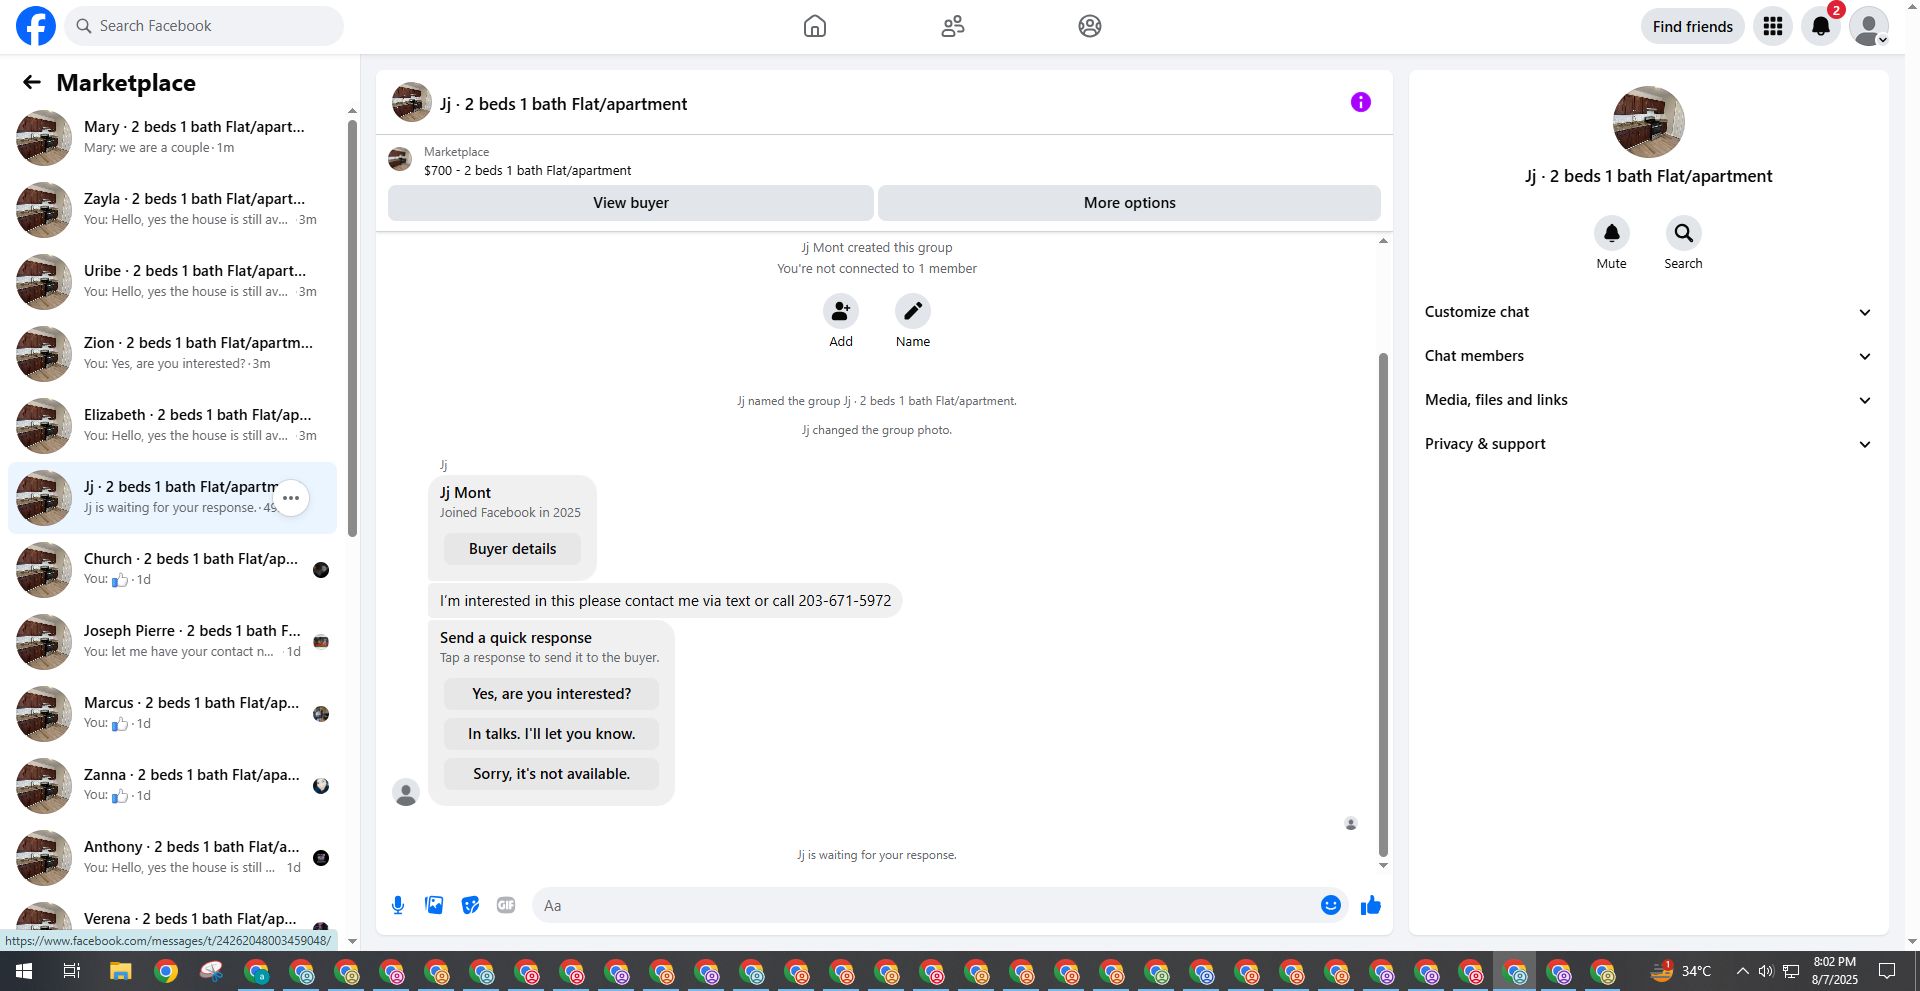Open Marcus's apartment conversation

[172, 714]
